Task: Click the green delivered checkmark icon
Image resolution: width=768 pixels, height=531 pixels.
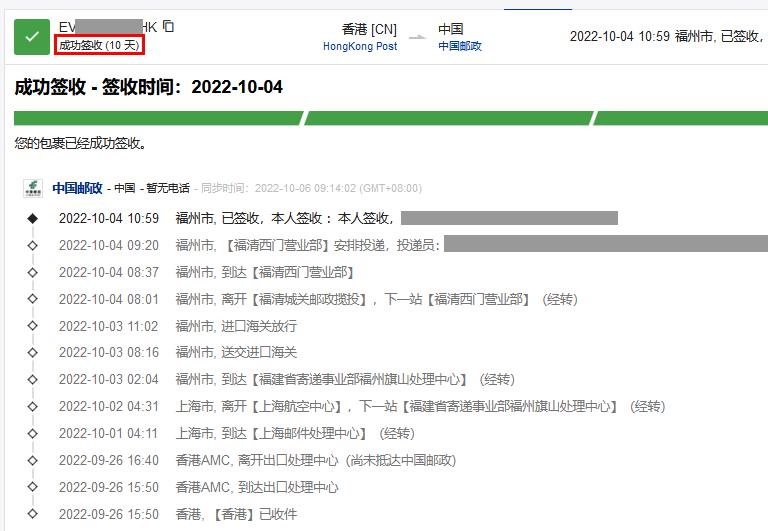Action: [32, 36]
